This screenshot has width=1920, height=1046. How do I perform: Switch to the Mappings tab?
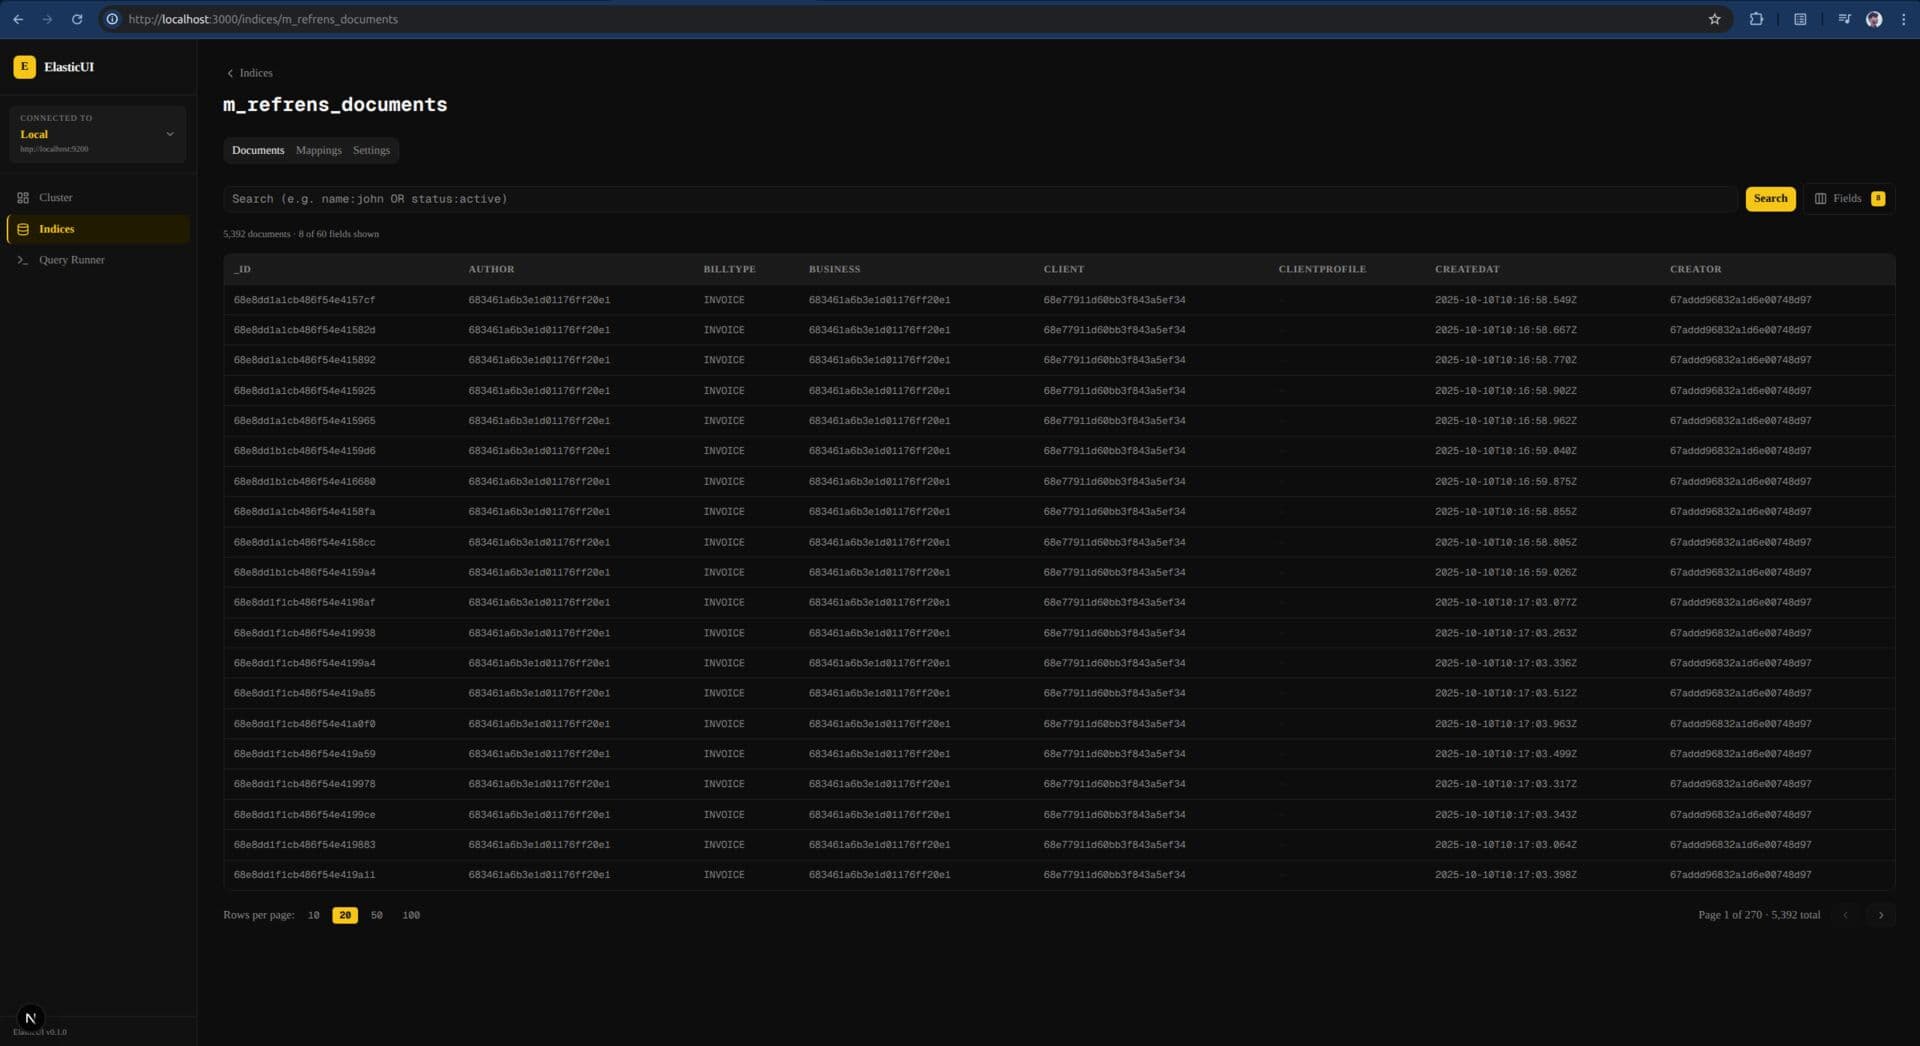tap(318, 150)
